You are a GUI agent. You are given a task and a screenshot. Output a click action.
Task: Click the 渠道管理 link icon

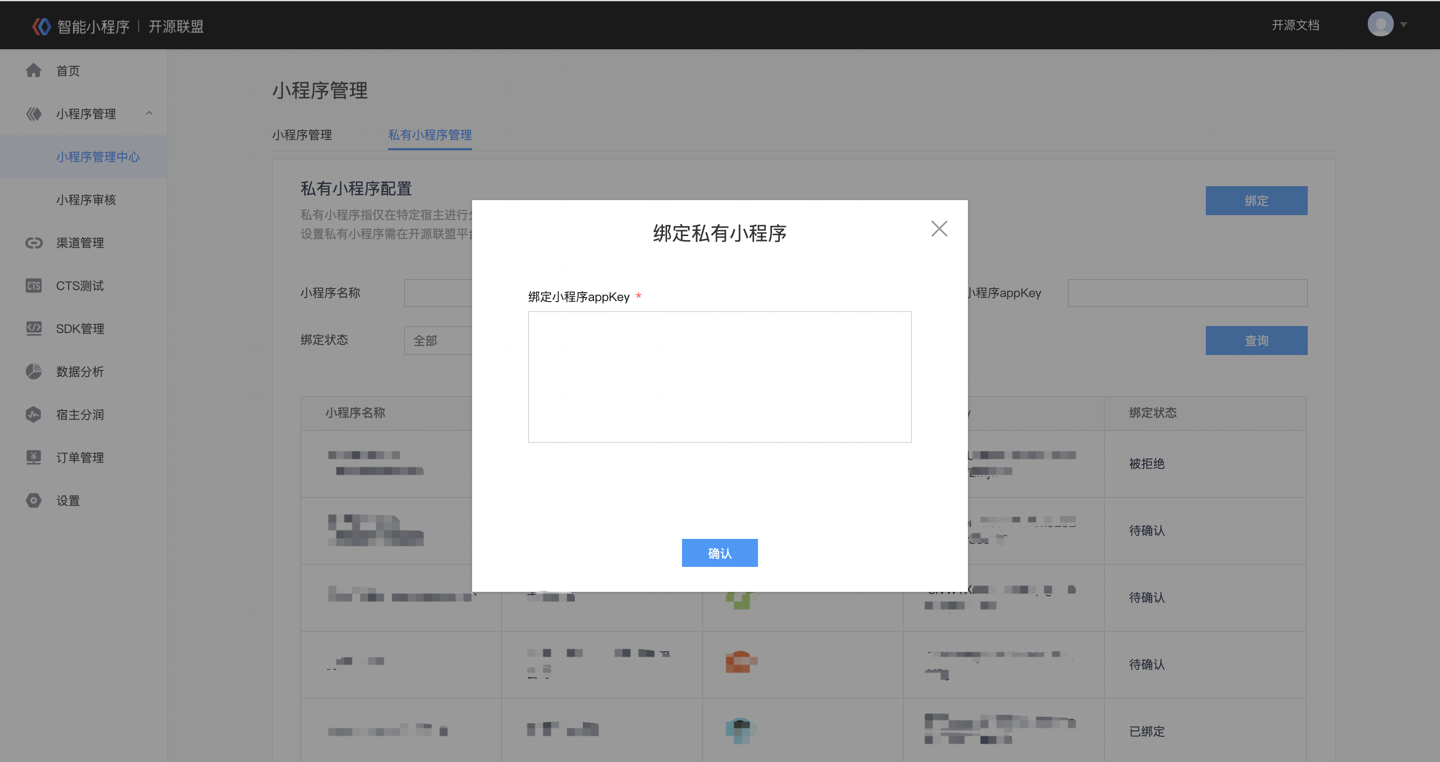tap(34, 243)
